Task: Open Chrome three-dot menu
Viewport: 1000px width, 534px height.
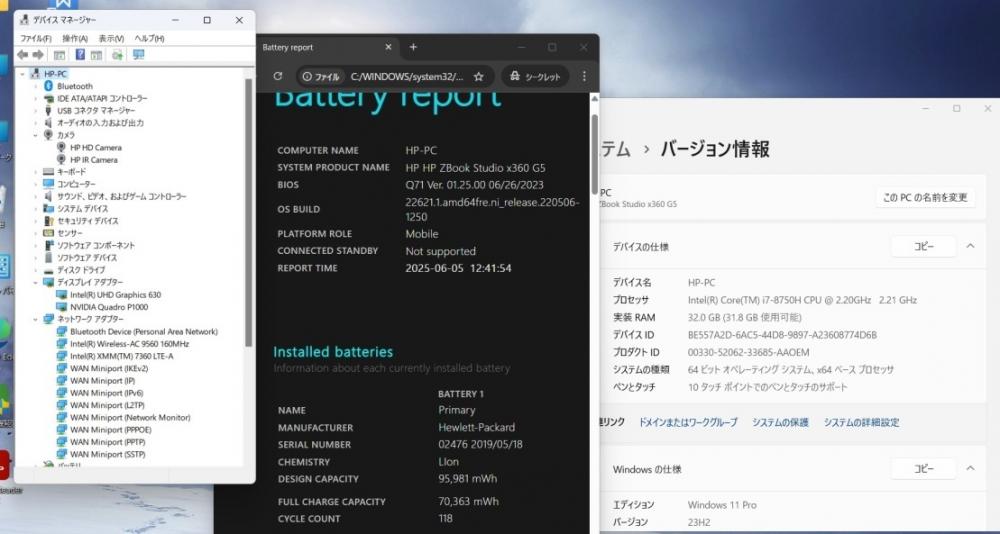Action: click(x=584, y=77)
